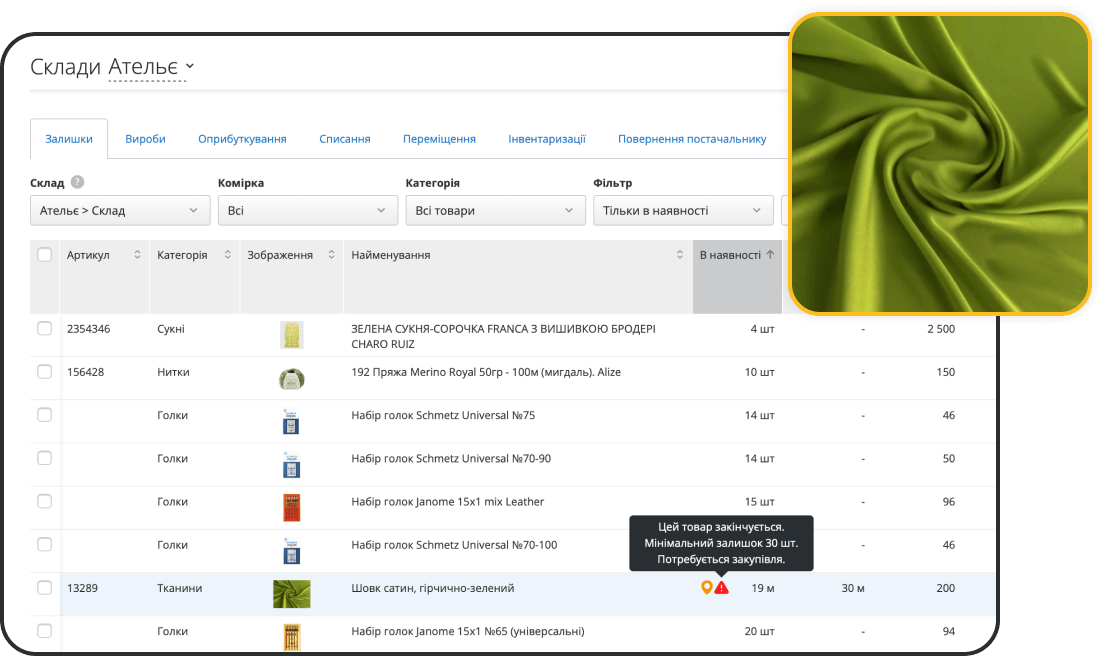Switch to the Оприбуткування tab
This screenshot has width=1104, height=656.
242,139
